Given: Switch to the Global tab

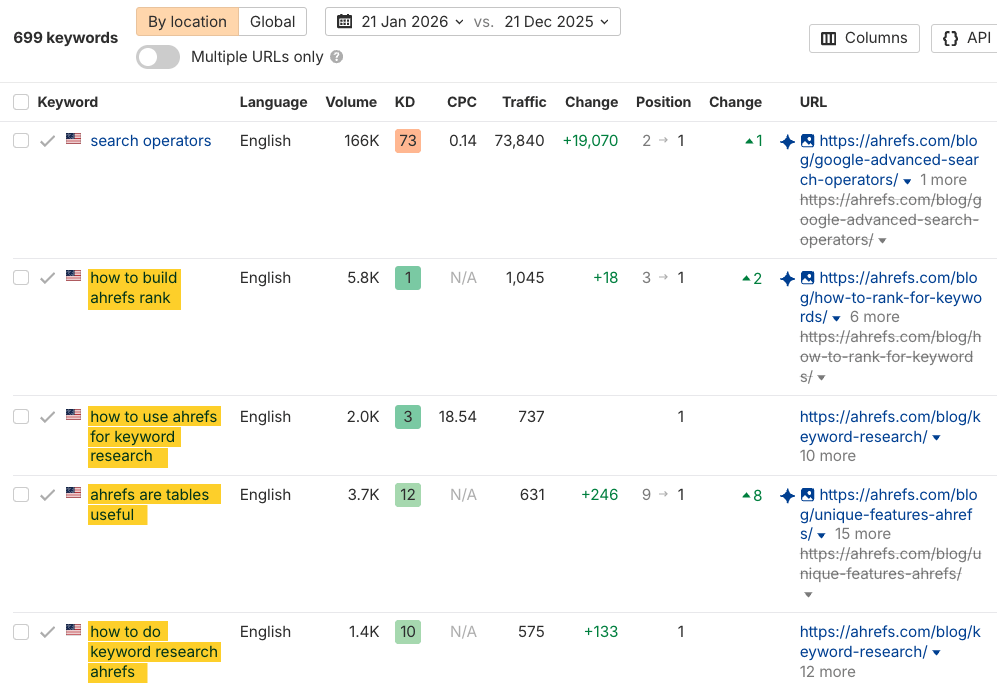Looking at the screenshot, I should pos(271,21).
